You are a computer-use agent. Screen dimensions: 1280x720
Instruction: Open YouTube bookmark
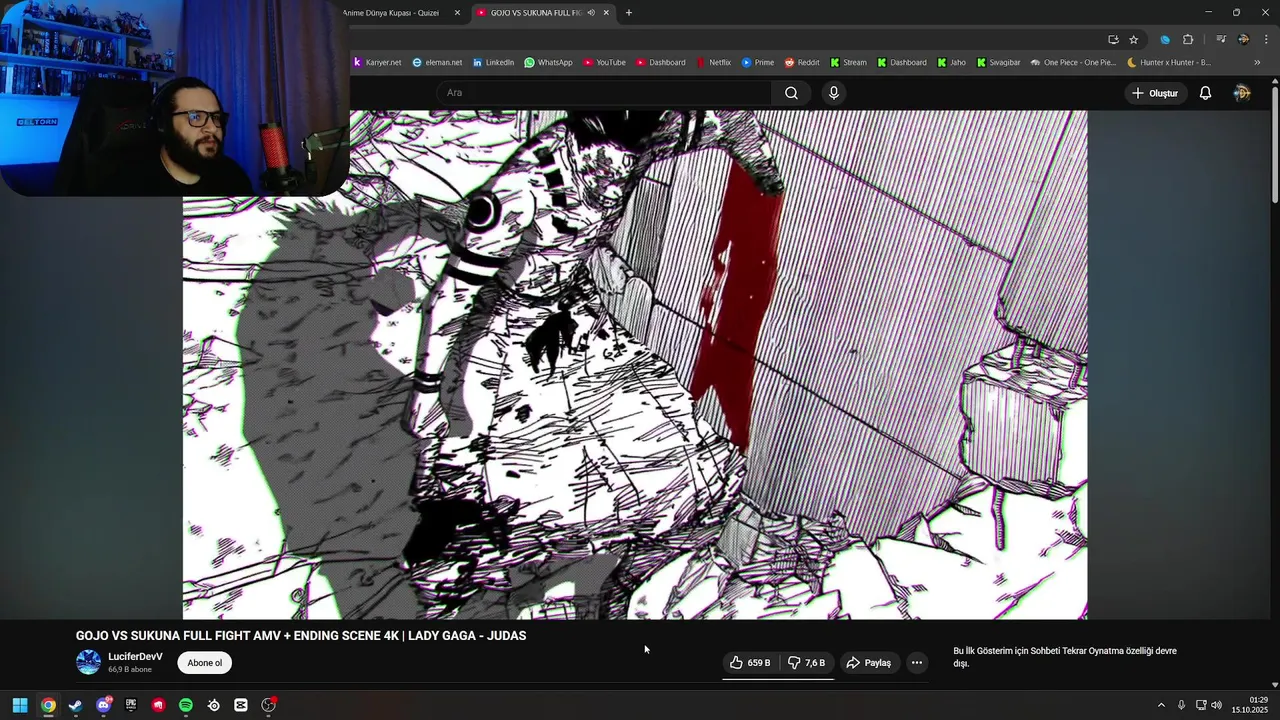click(x=604, y=62)
